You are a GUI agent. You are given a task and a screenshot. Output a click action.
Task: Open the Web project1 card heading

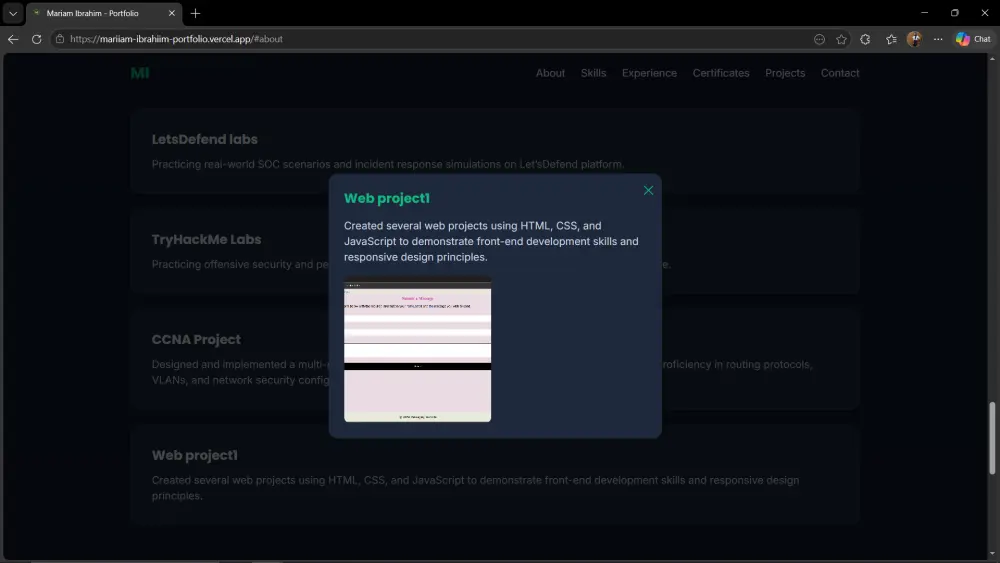[195, 455]
